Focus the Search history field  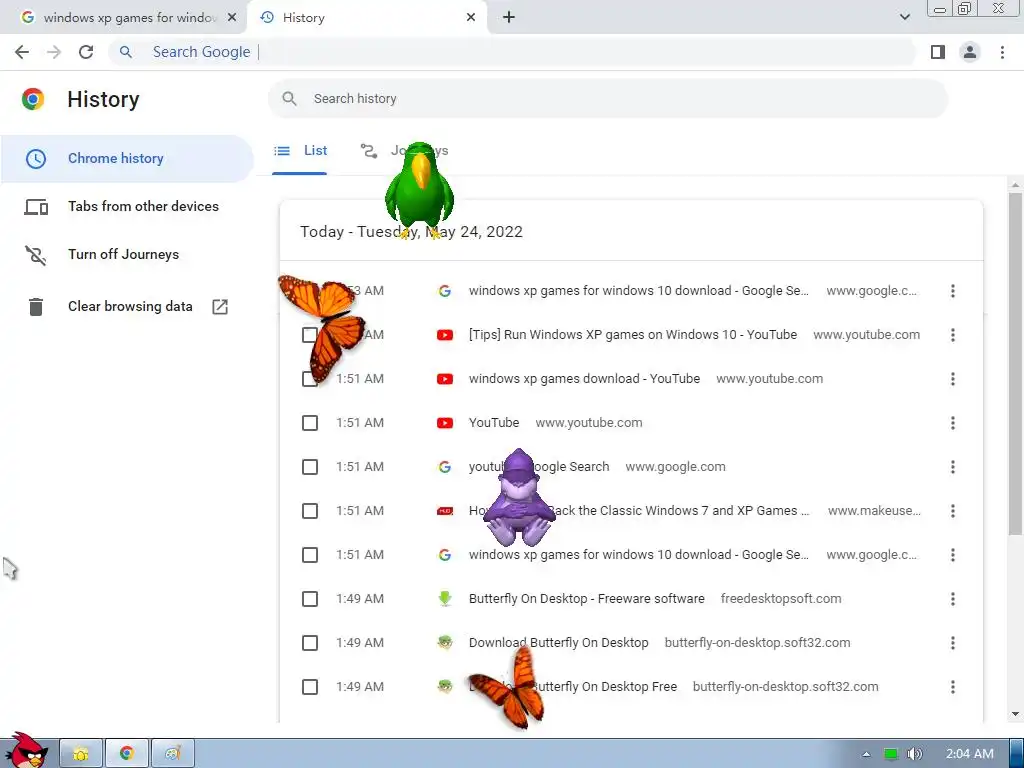click(607, 99)
